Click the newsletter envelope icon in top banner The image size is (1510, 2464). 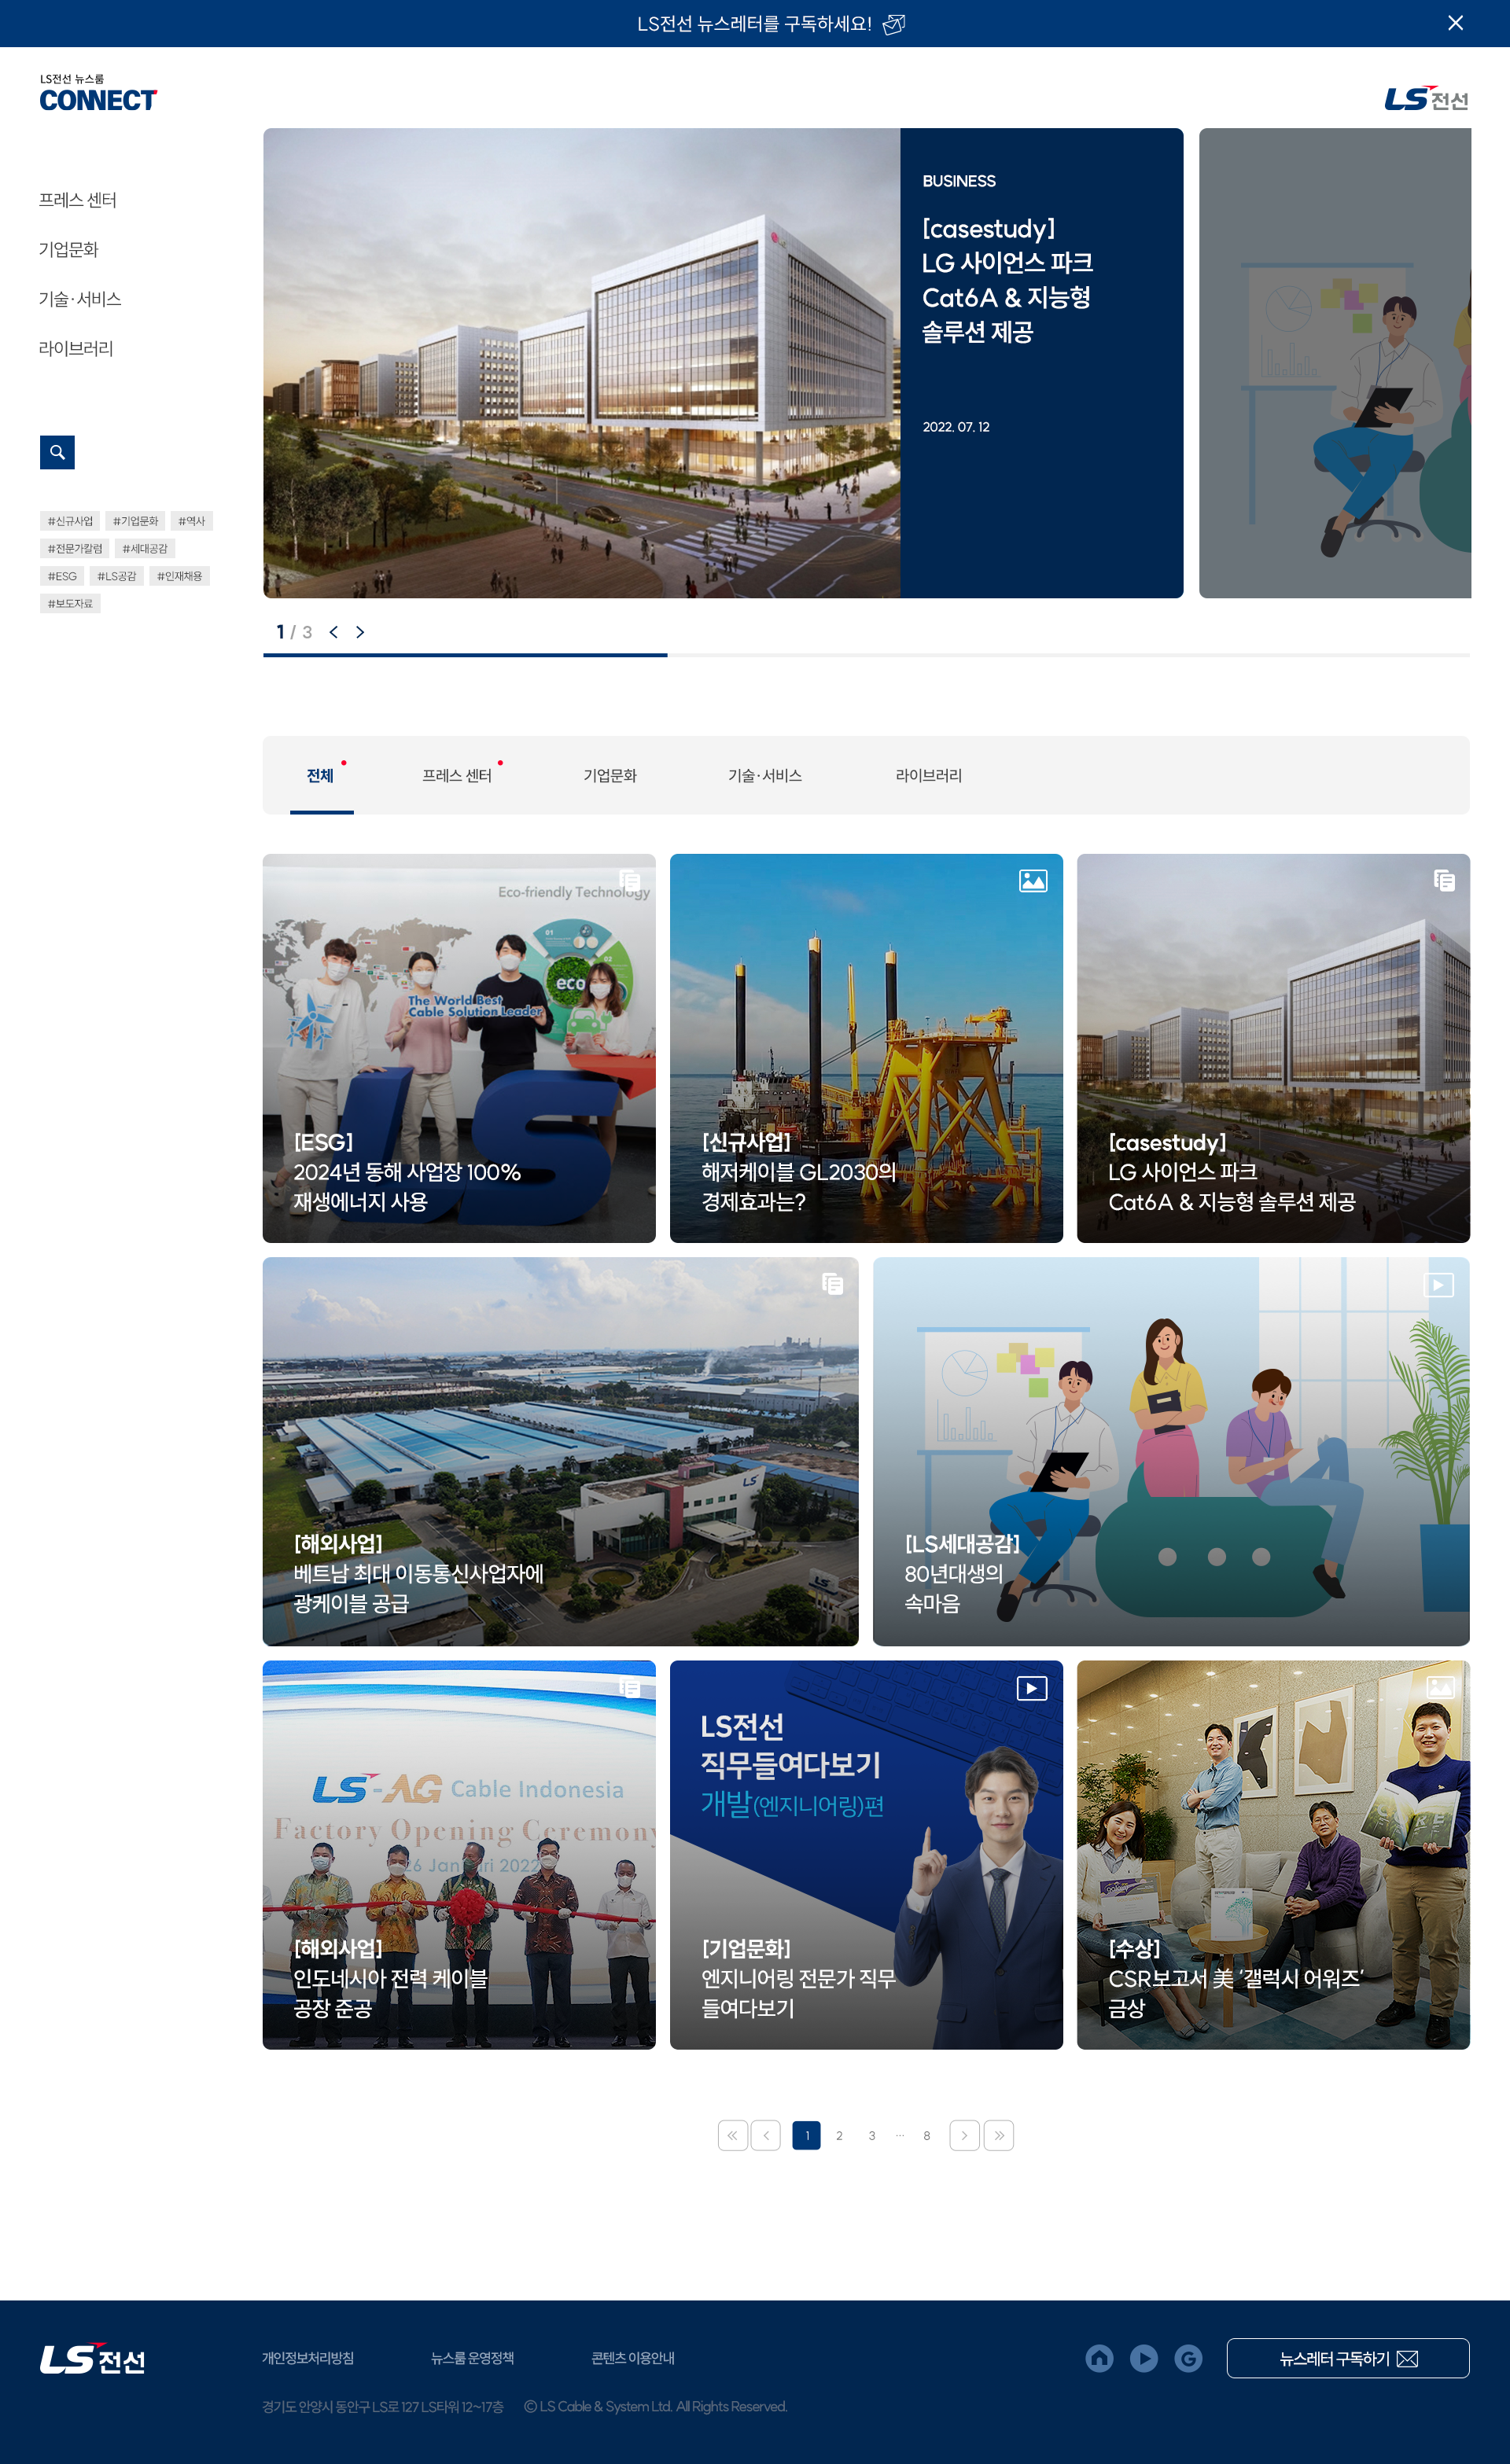coord(894,24)
